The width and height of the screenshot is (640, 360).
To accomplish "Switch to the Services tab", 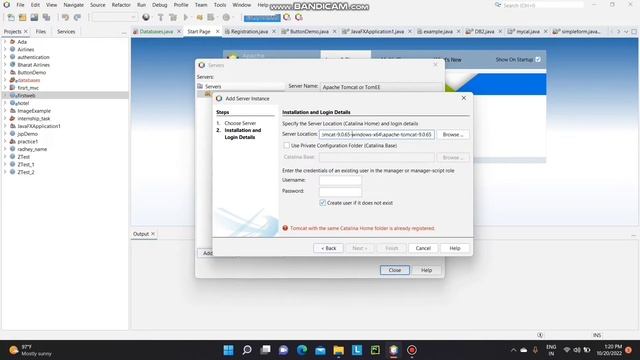I will 66,31.
